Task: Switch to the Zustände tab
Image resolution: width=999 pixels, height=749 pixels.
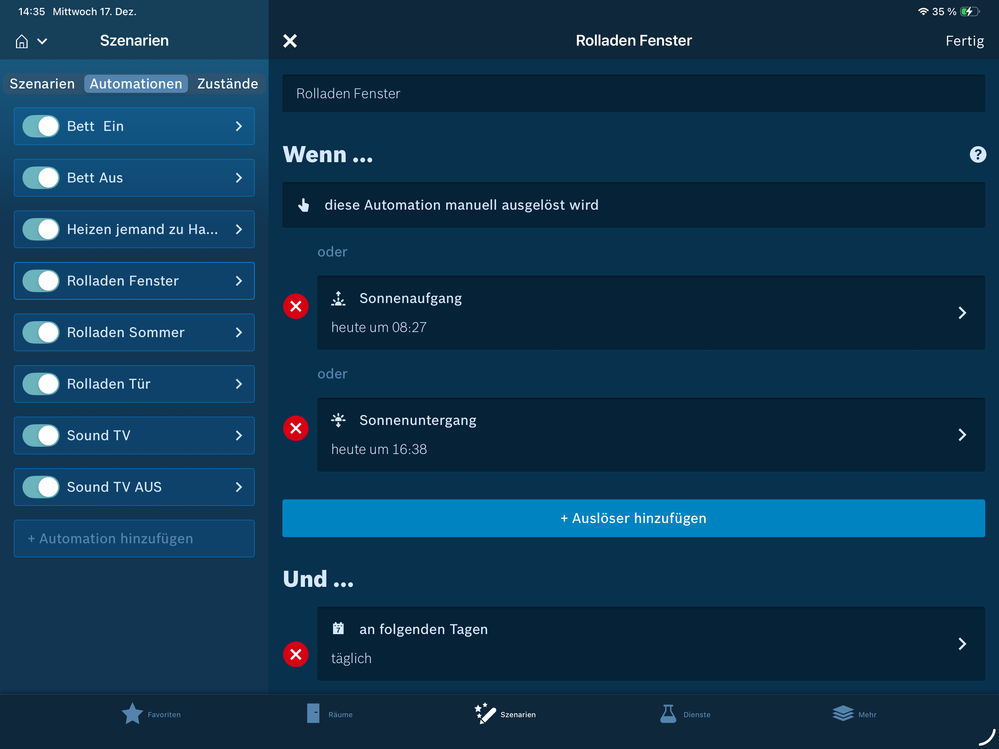Action: click(227, 84)
